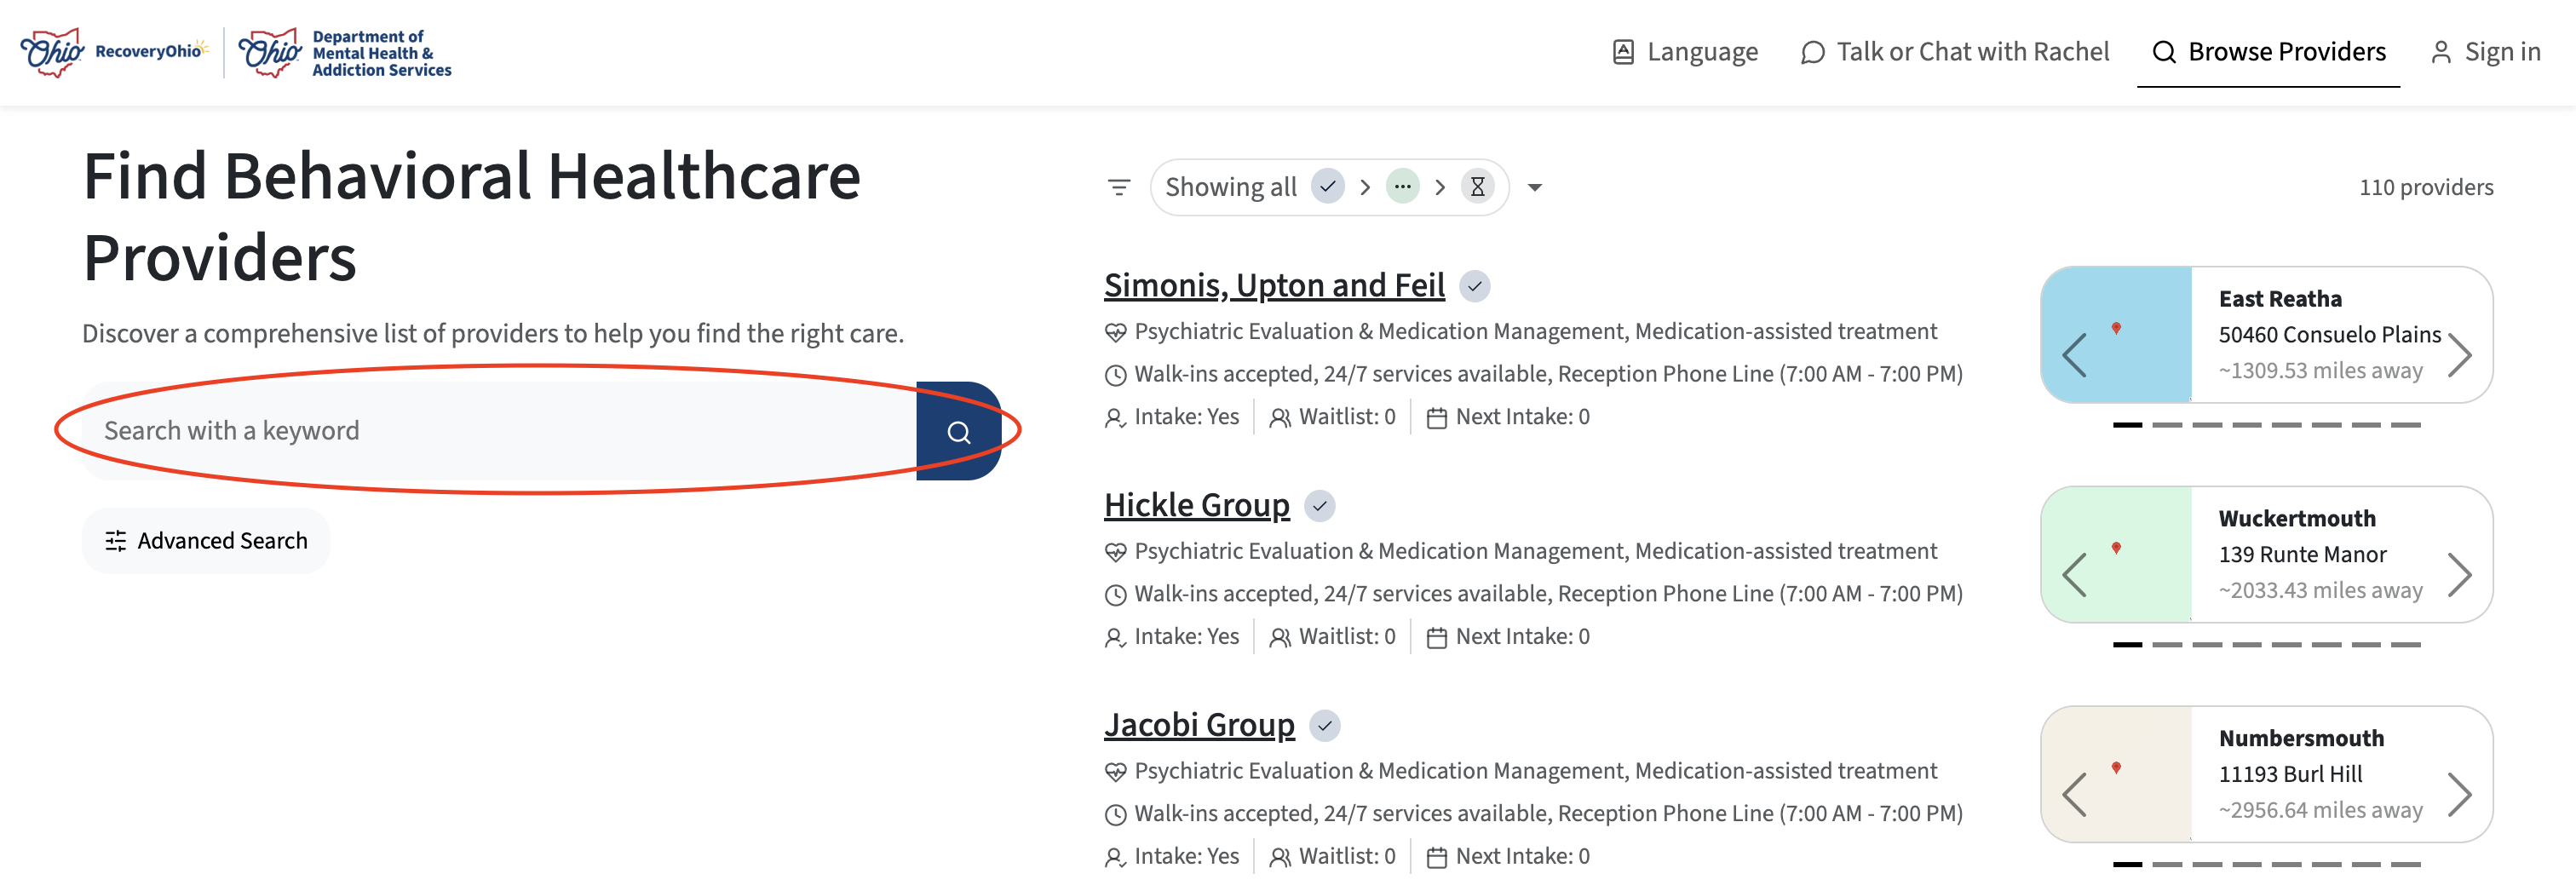Toggle the verified checkmark status filter

click(1327, 187)
